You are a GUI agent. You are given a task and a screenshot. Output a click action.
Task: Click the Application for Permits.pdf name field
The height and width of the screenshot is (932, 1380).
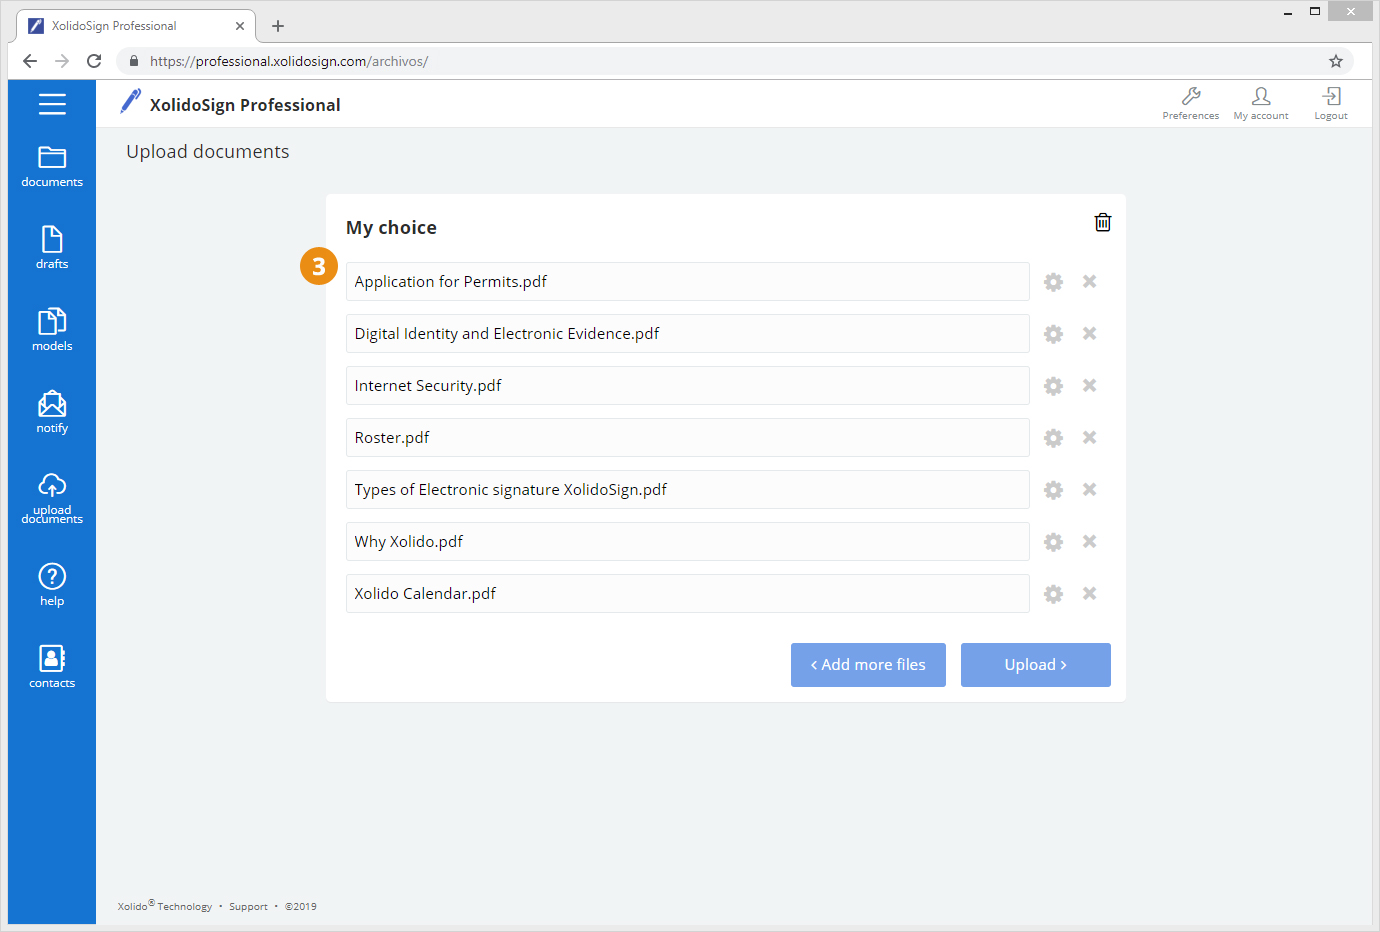click(x=688, y=282)
